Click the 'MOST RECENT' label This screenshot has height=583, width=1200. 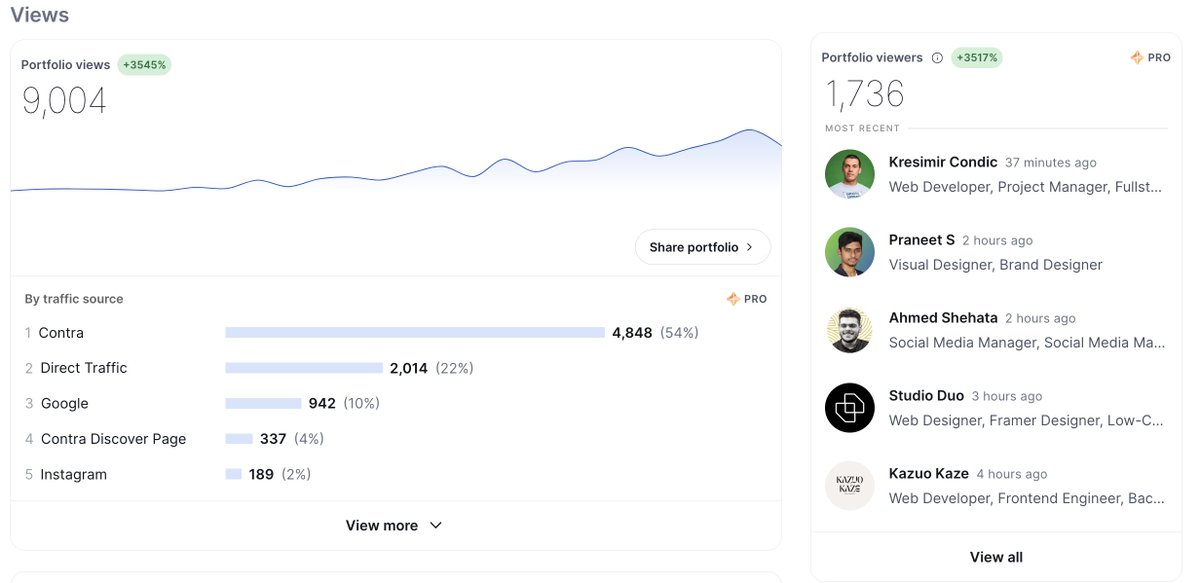pyautogui.click(x=862, y=128)
